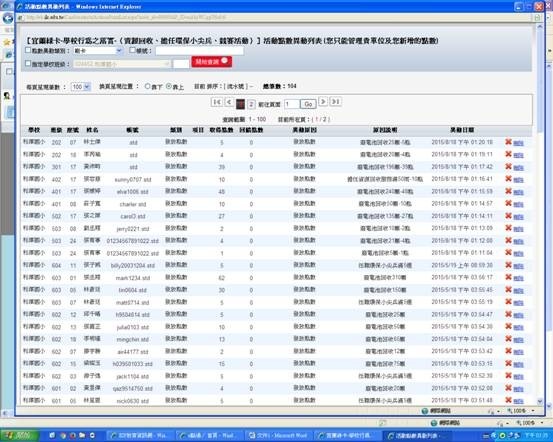Tick the account filter checkbox beside the long text field
Screen dimensions: 553x442
(132, 50)
